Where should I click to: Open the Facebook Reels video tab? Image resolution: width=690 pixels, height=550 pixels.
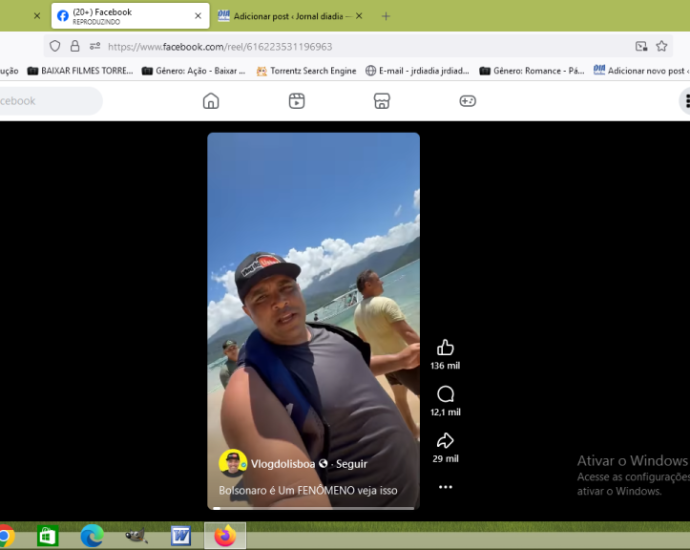coord(297,101)
